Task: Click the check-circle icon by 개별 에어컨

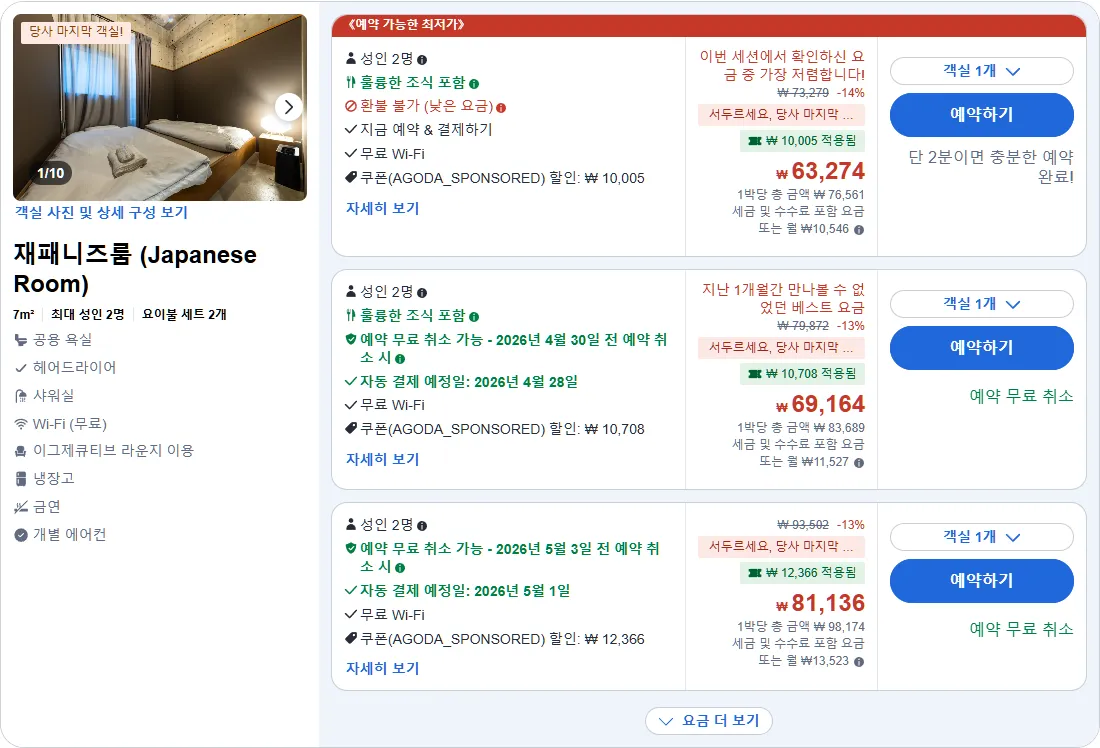Action: 21,535
